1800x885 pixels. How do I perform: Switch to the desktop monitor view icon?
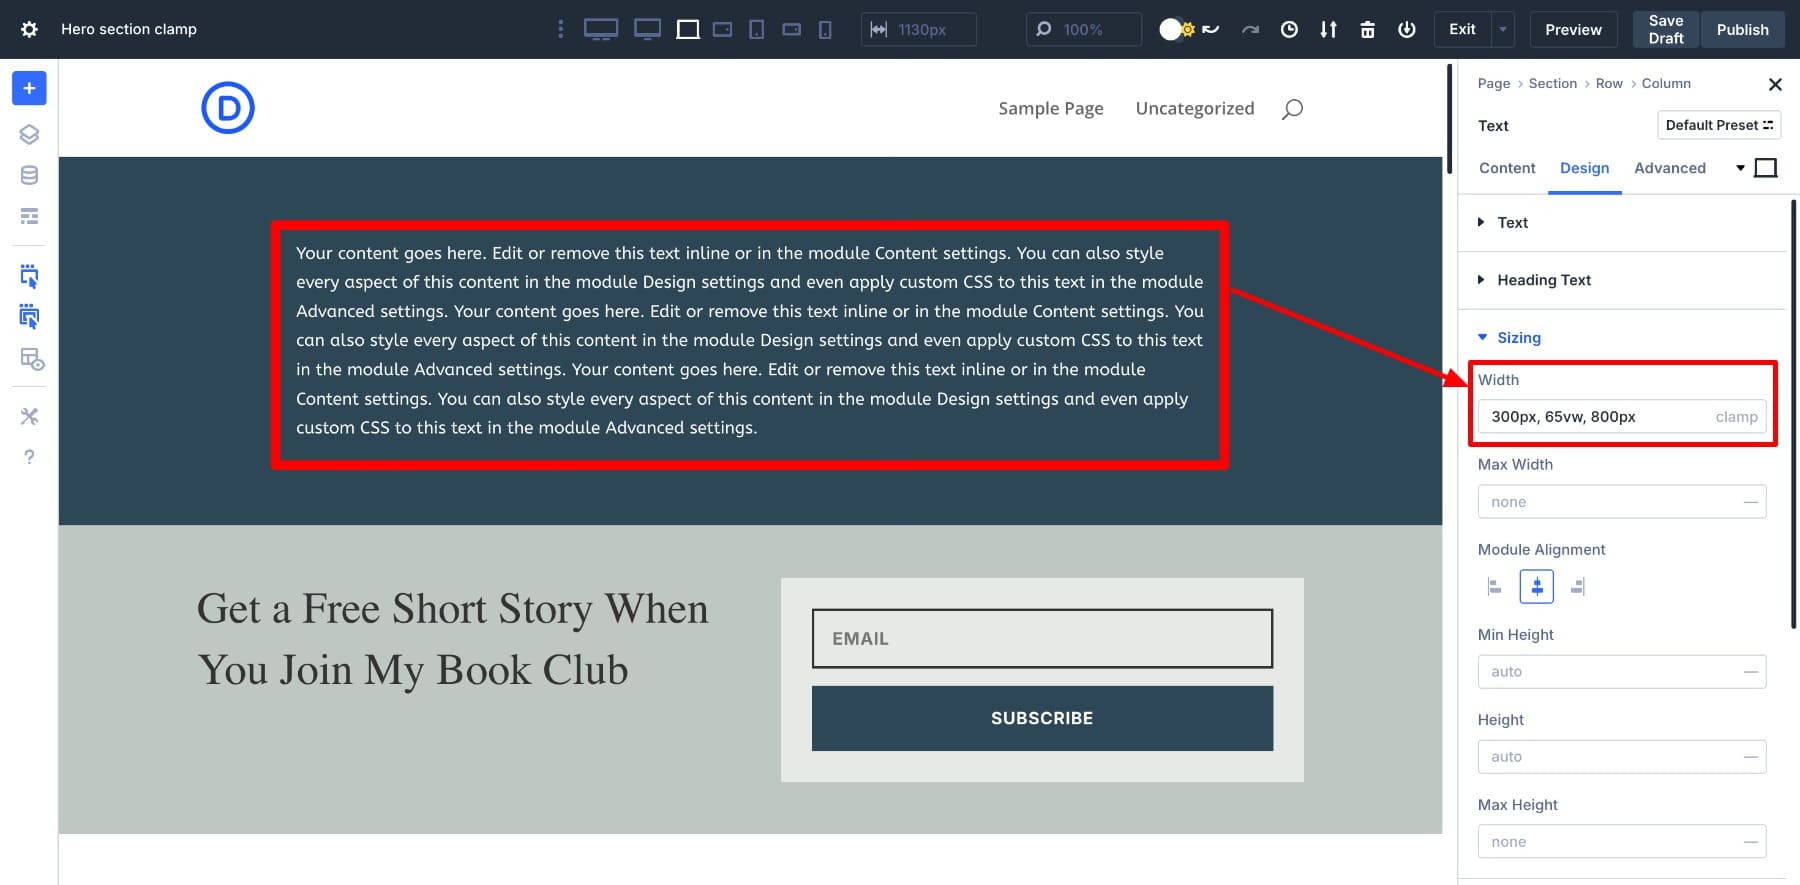[648, 29]
